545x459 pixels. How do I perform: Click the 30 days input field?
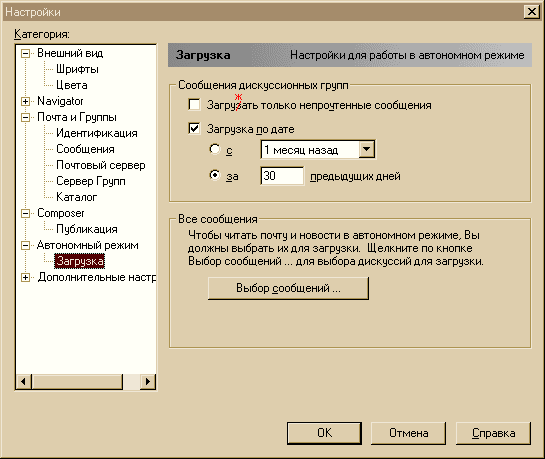(x=282, y=176)
